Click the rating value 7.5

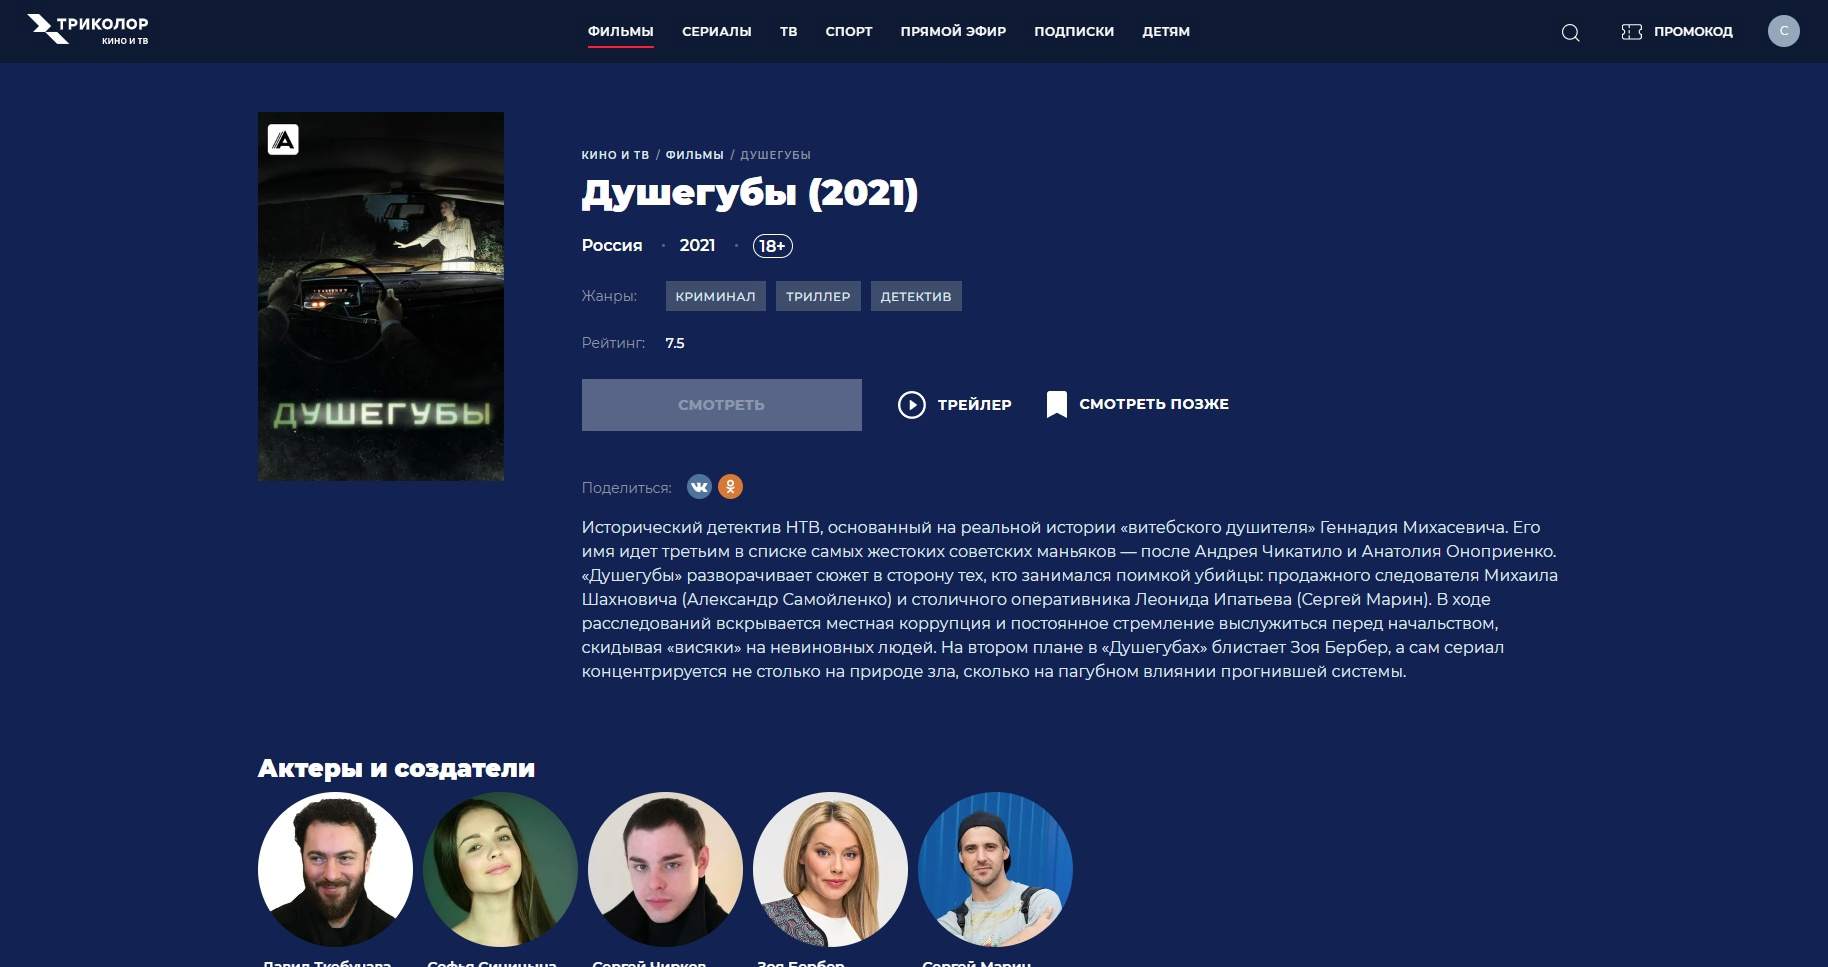pos(675,343)
